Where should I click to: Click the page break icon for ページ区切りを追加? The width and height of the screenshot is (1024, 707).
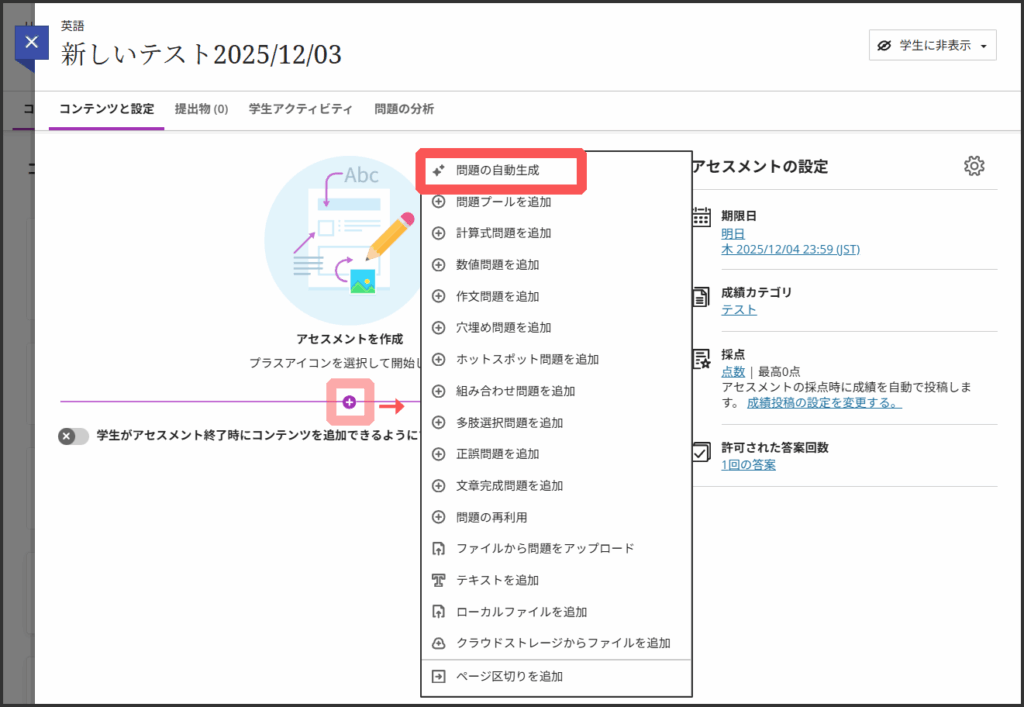(438, 676)
